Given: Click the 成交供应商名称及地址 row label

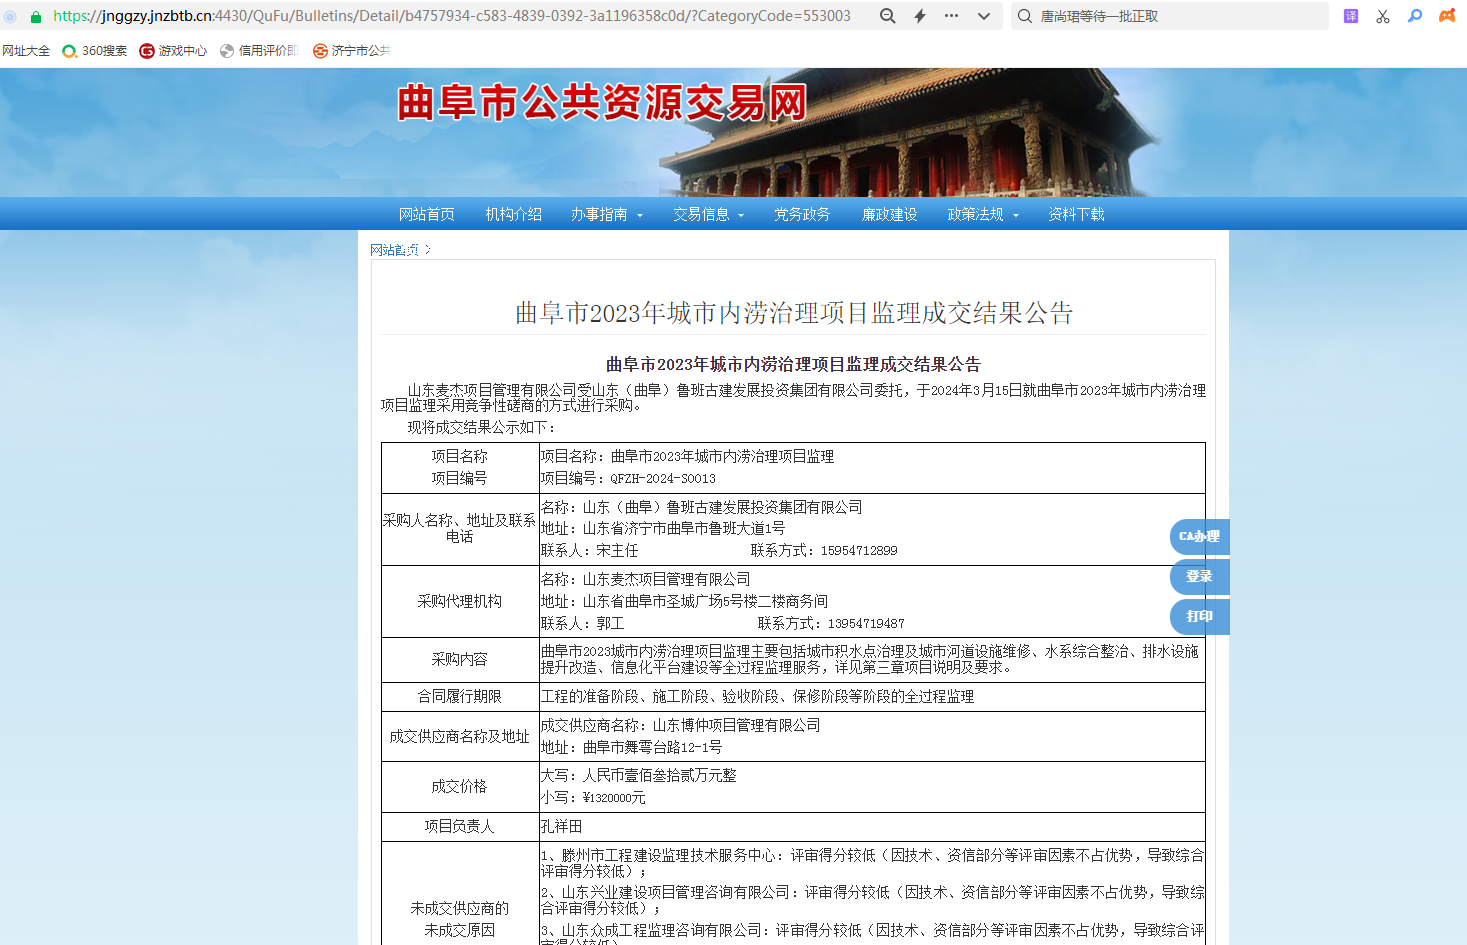Looking at the screenshot, I should point(459,737).
